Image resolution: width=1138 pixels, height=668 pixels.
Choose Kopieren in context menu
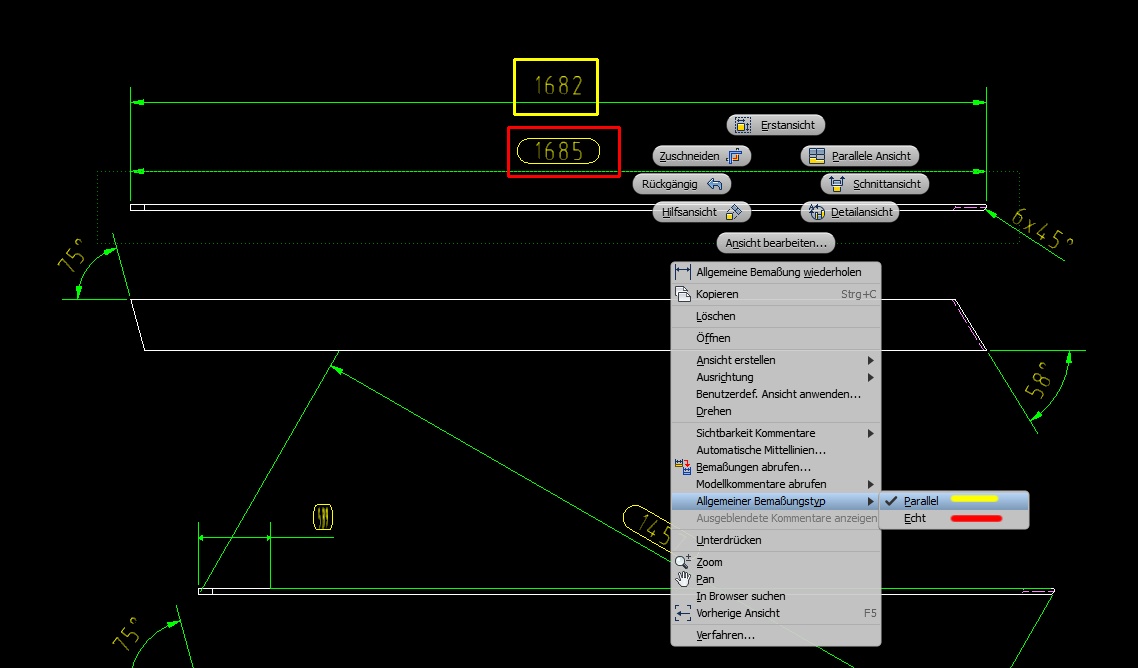click(x=776, y=294)
